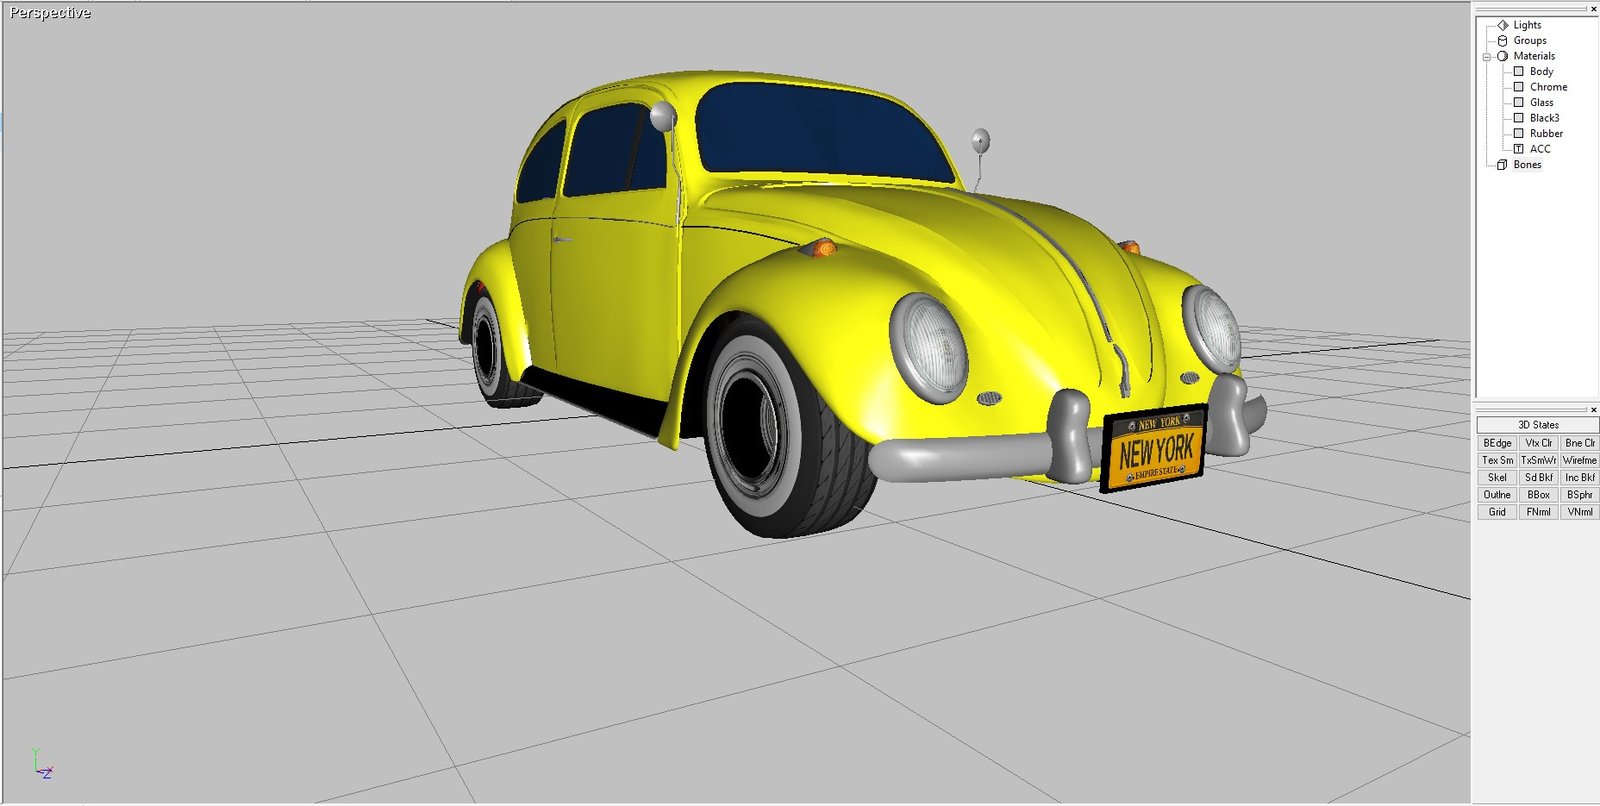This screenshot has width=1600, height=806.
Task: Select the Black3 material in tree
Action: coord(1544,118)
